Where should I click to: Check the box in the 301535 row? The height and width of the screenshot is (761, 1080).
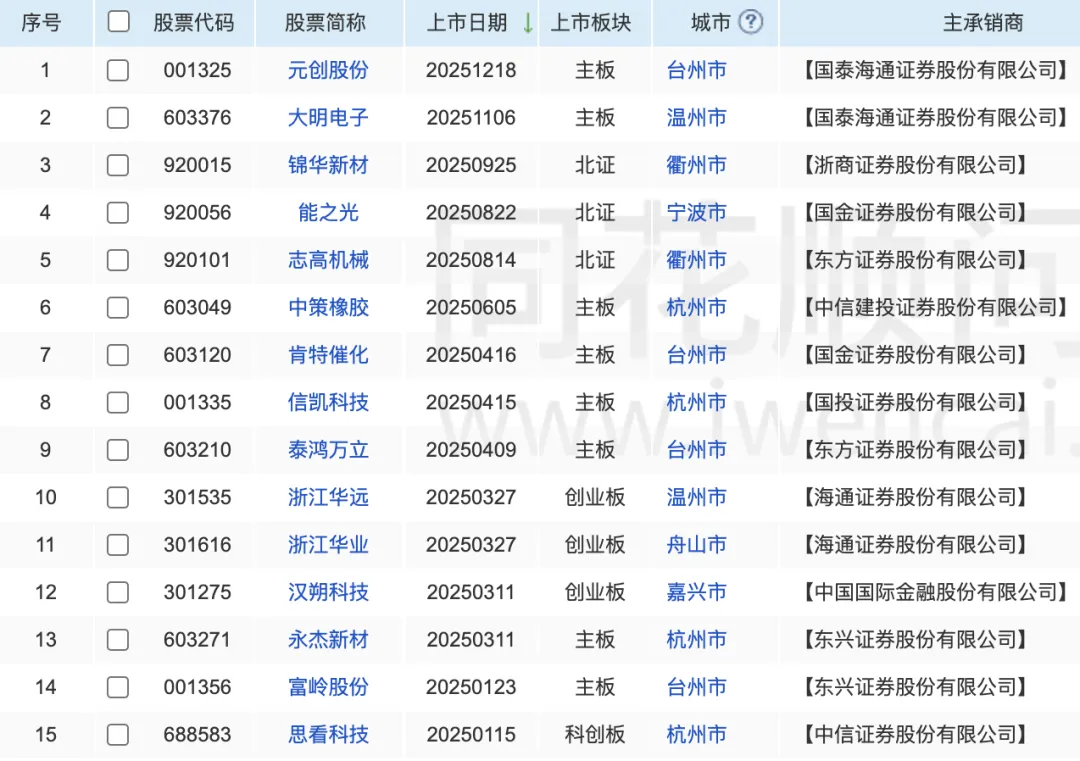pos(118,497)
